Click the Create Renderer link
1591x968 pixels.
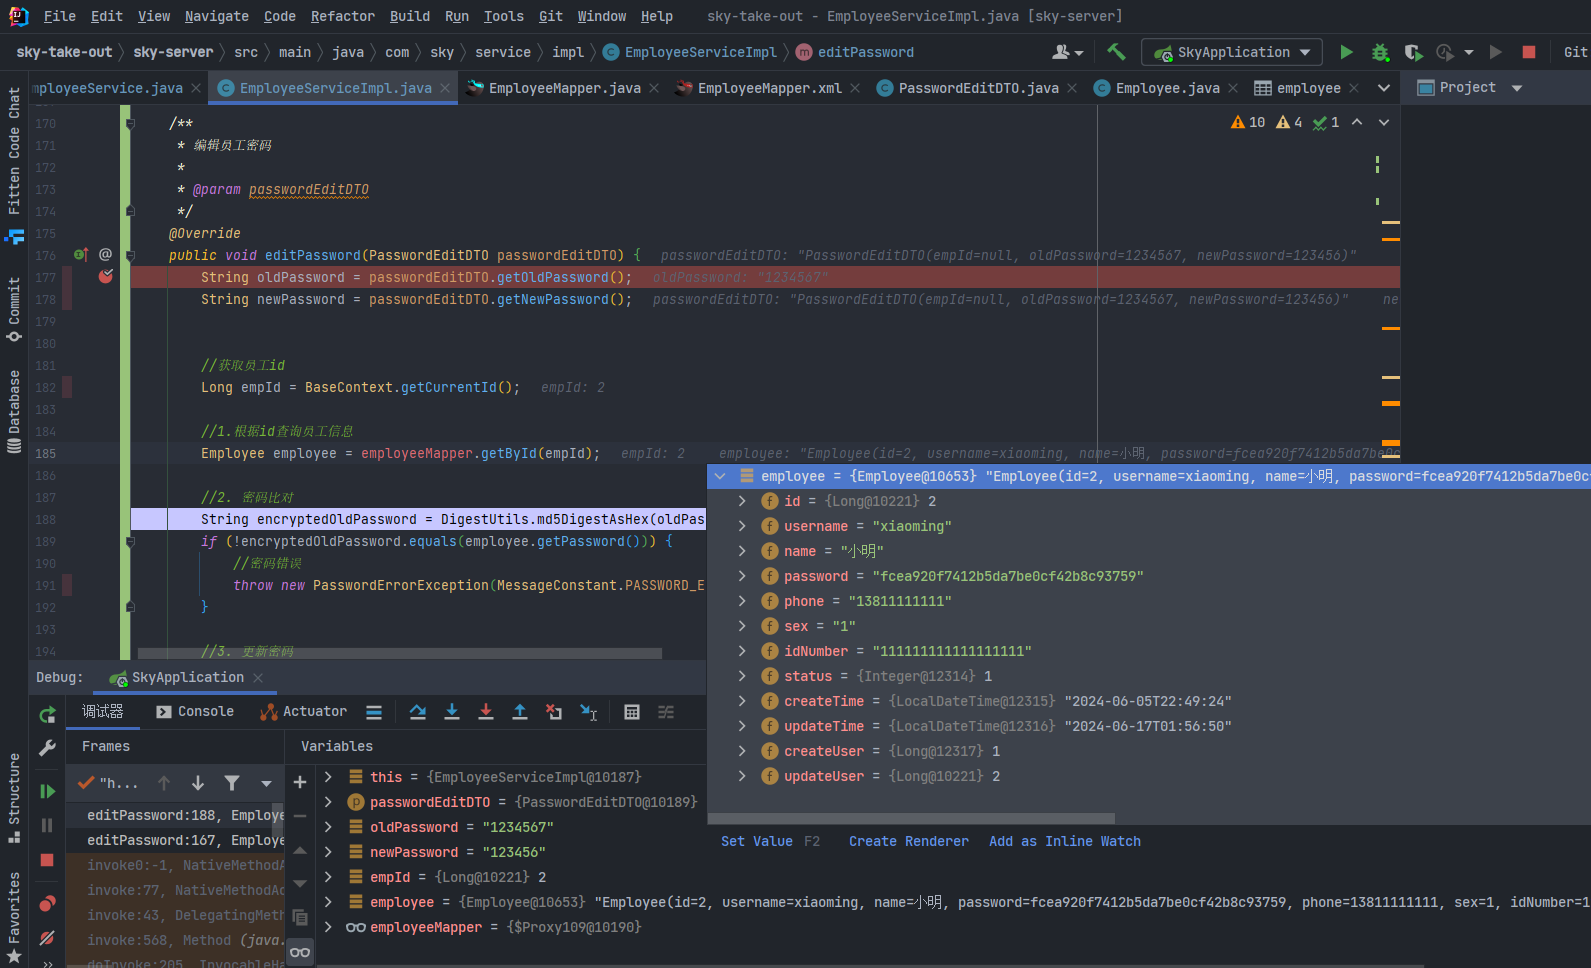909,841
